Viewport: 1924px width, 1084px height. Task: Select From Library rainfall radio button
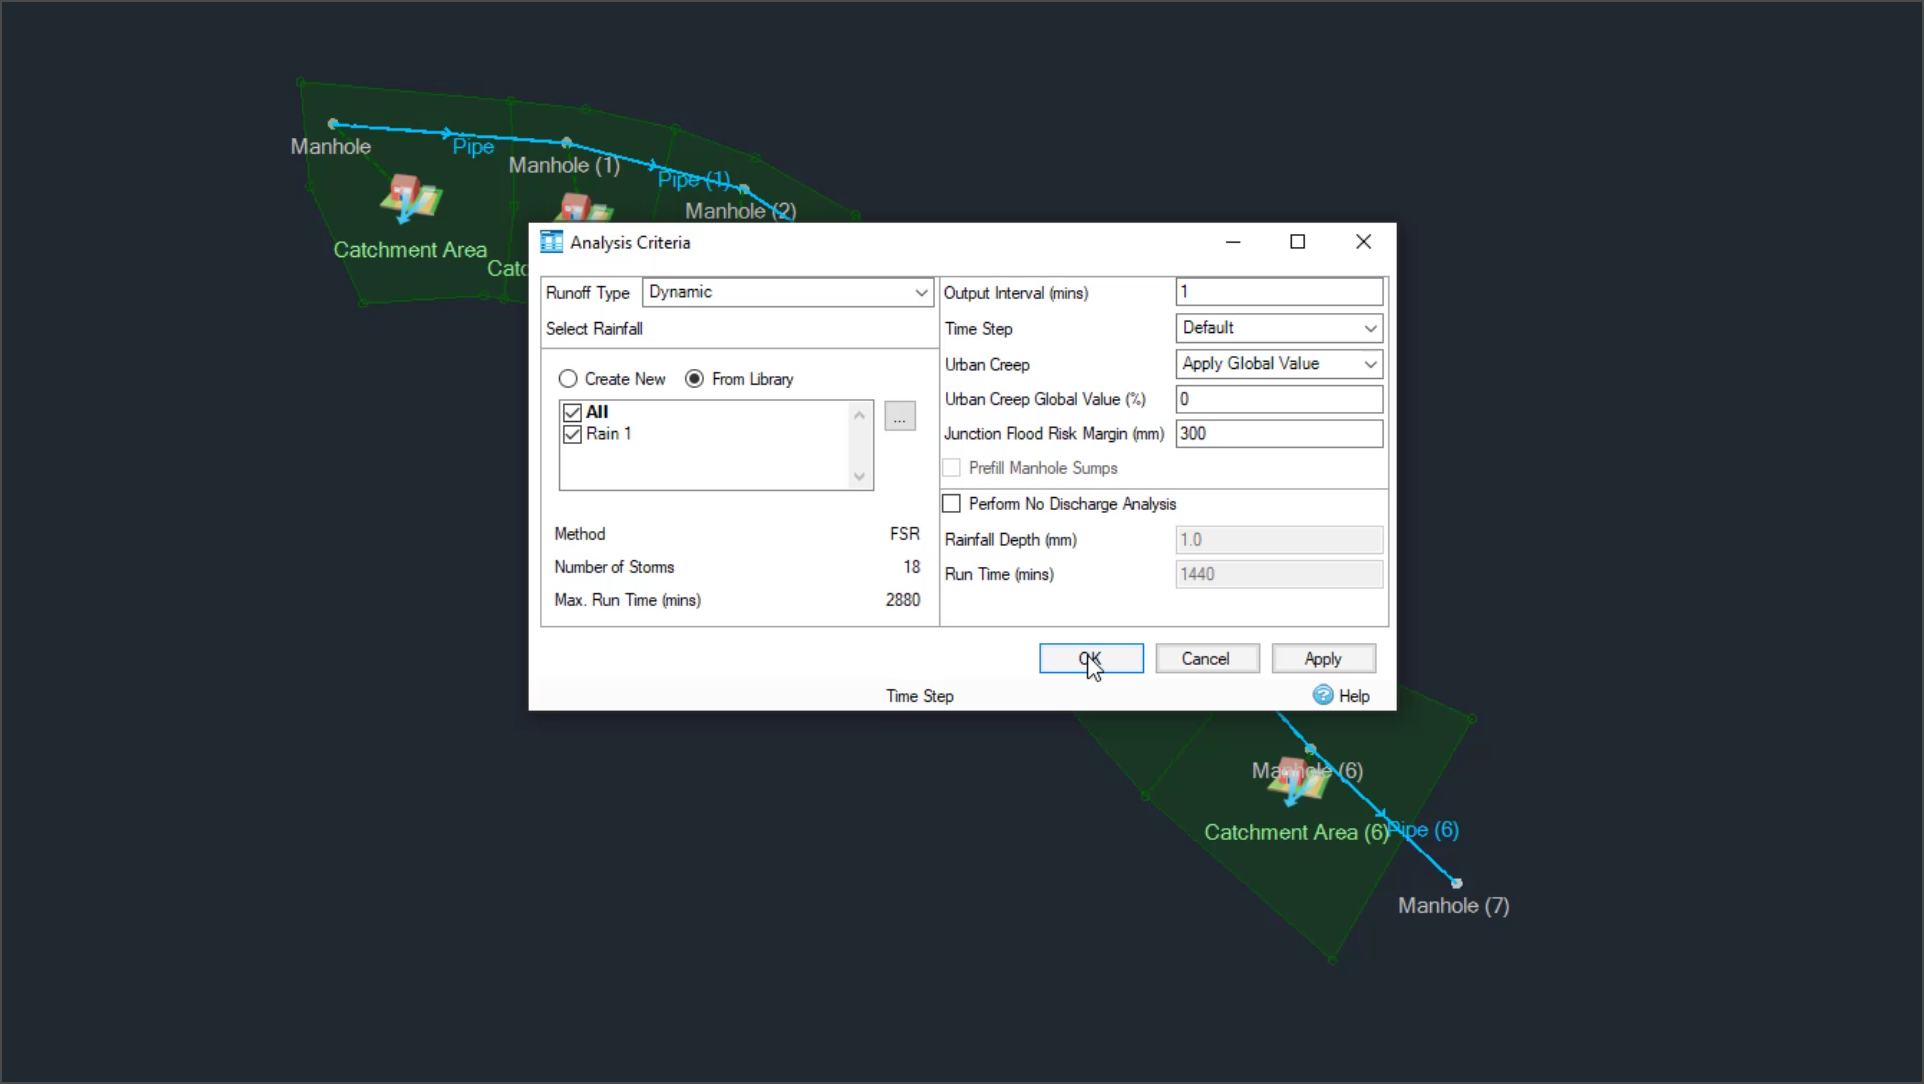pyautogui.click(x=694, y=379)
